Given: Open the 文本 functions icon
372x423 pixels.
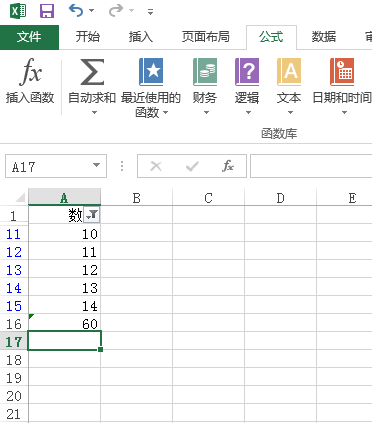Looking at the screenshot, I should click(289, 72).
